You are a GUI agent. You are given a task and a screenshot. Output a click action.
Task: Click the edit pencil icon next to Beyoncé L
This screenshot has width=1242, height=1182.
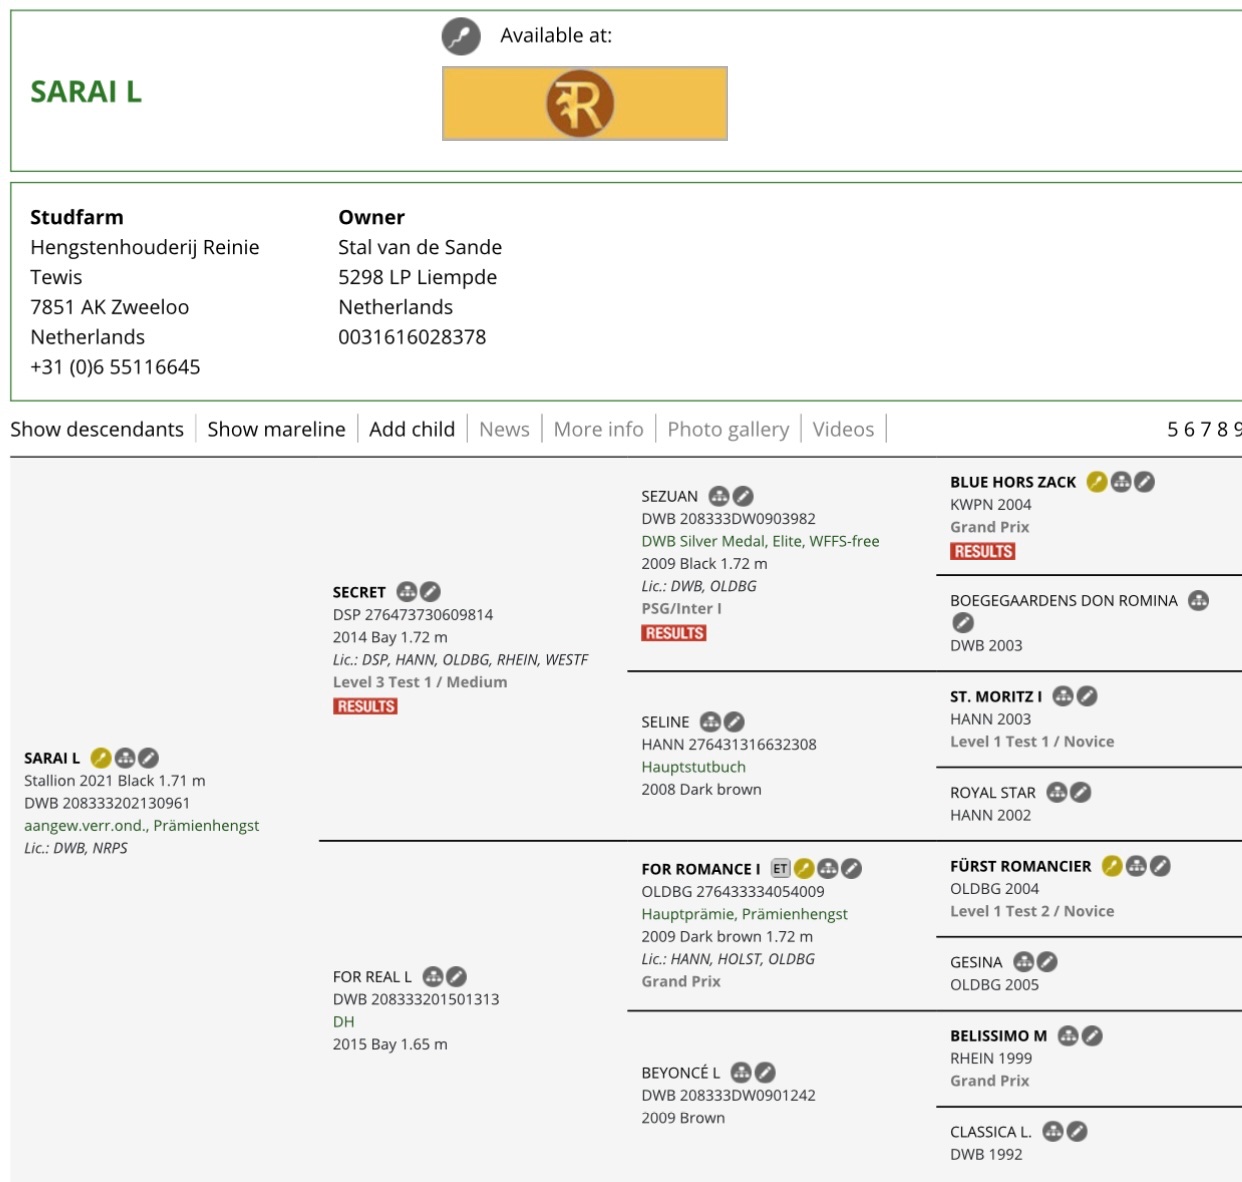coord(765,1073)
